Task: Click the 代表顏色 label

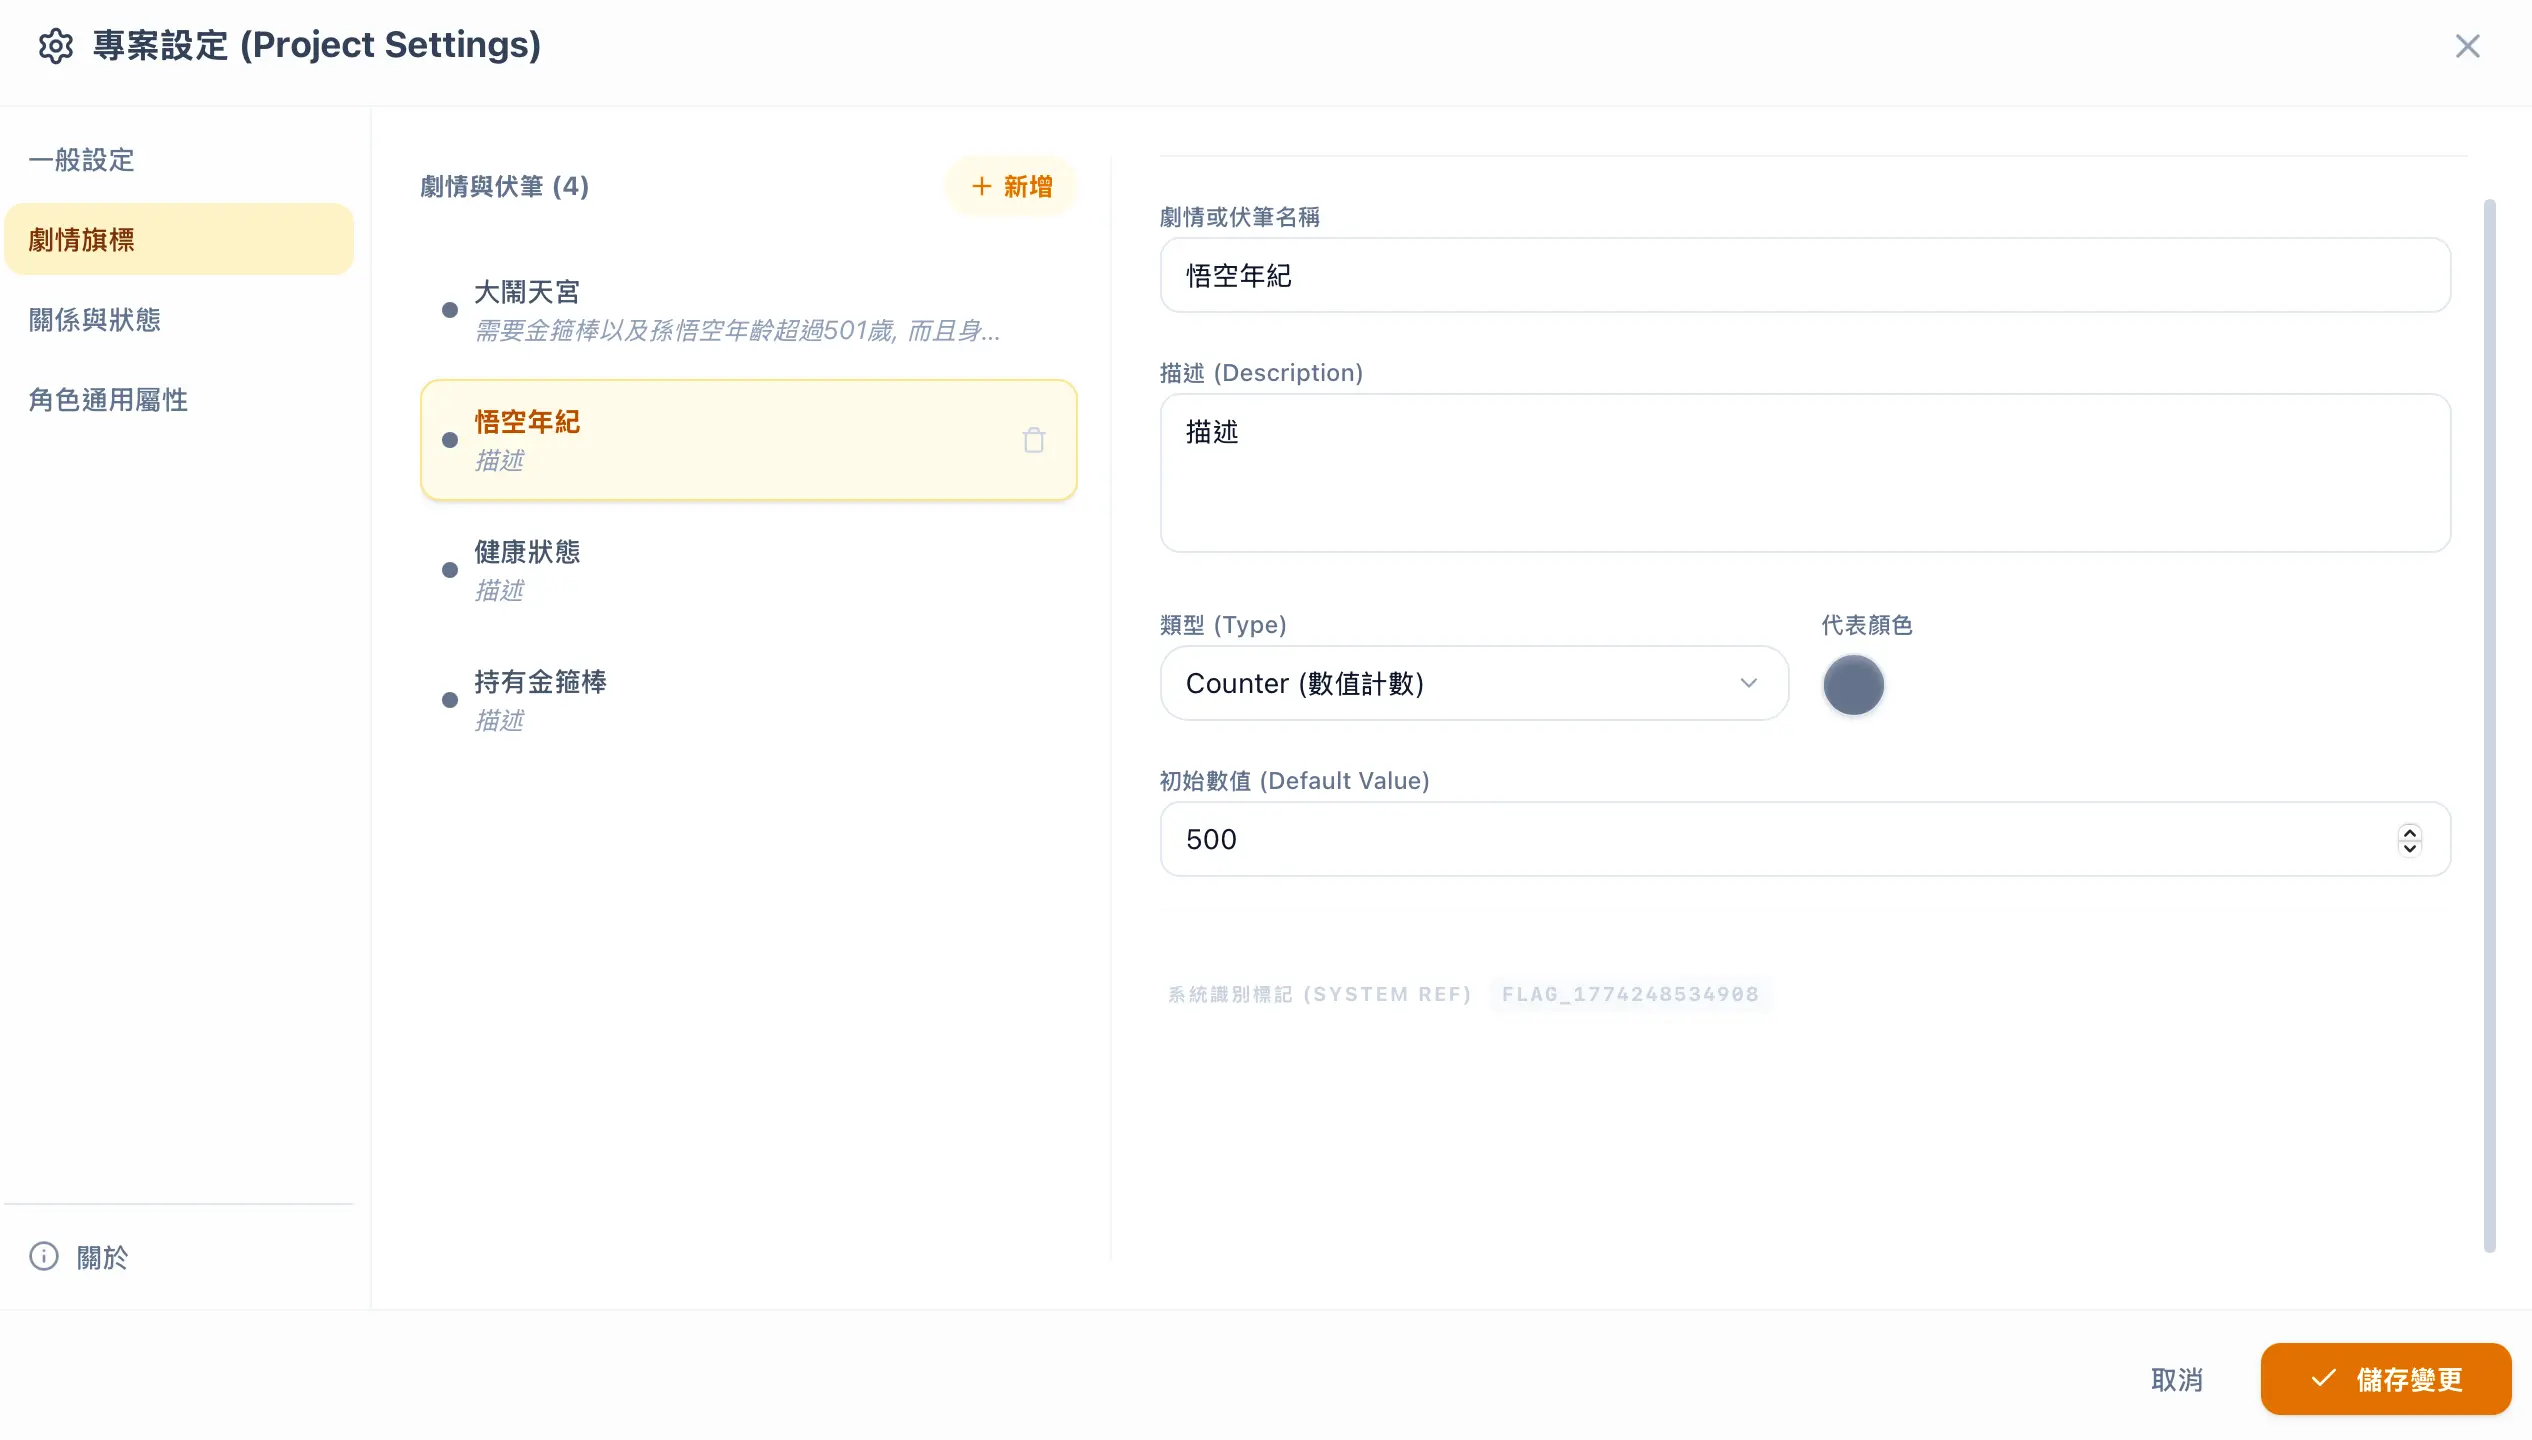Action: pyautogui.click(x=1866, y=625)
